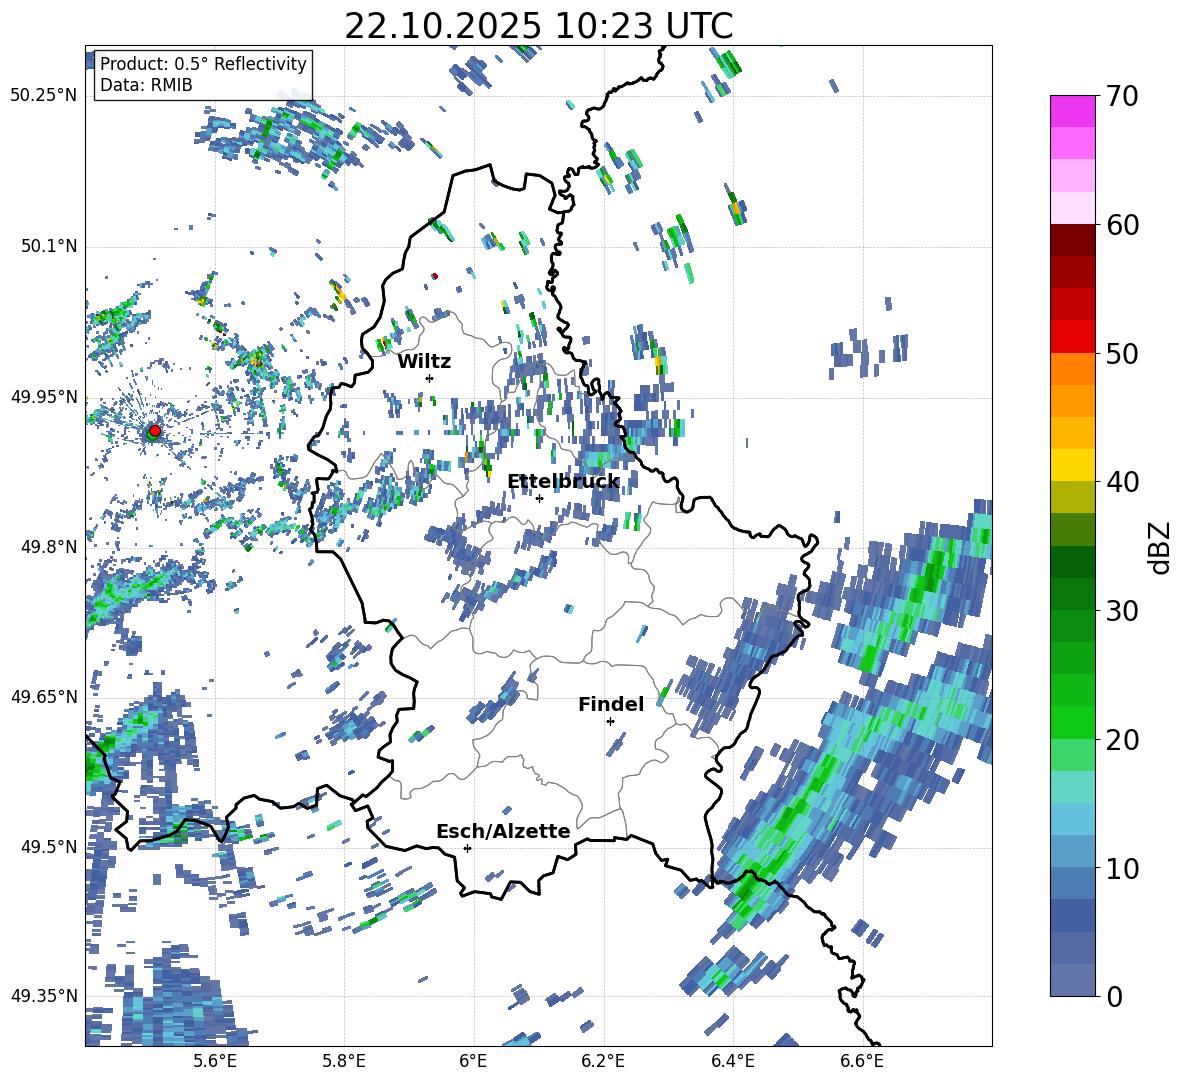Select the Esch/Alzette city label
The height and width of the screenshot is (1081, 1184).
click(x=503, y=831)
